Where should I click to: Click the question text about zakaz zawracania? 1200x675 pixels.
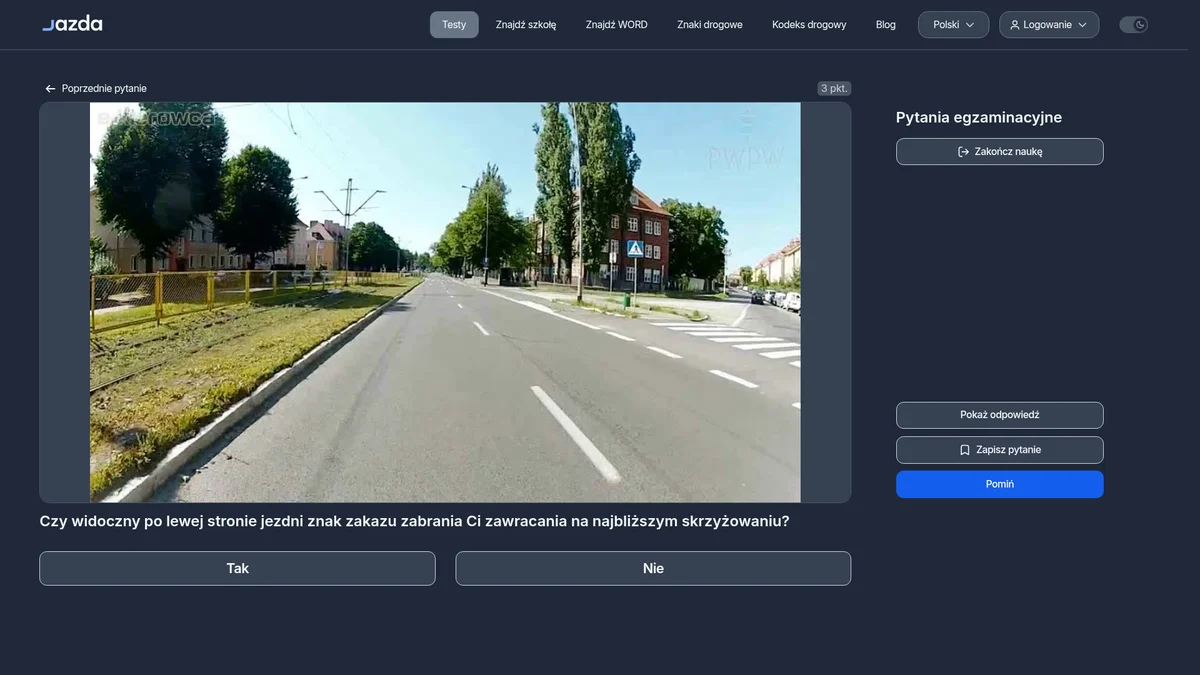pyautogui.click(x=414, y=521)
